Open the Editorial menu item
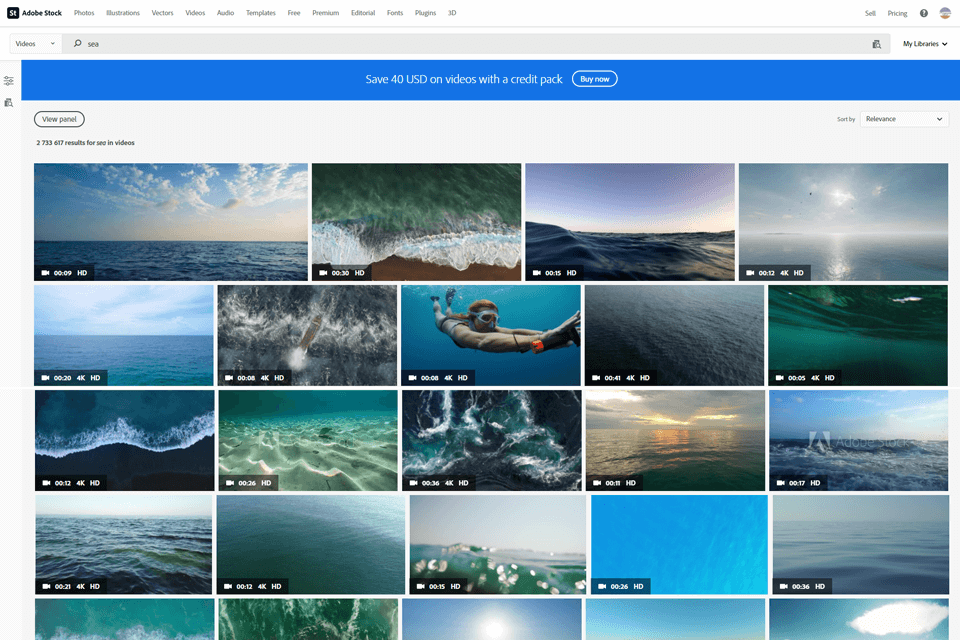Image resolution: width=960 pixels, height=640 pixels. click(x=362, y=13)
